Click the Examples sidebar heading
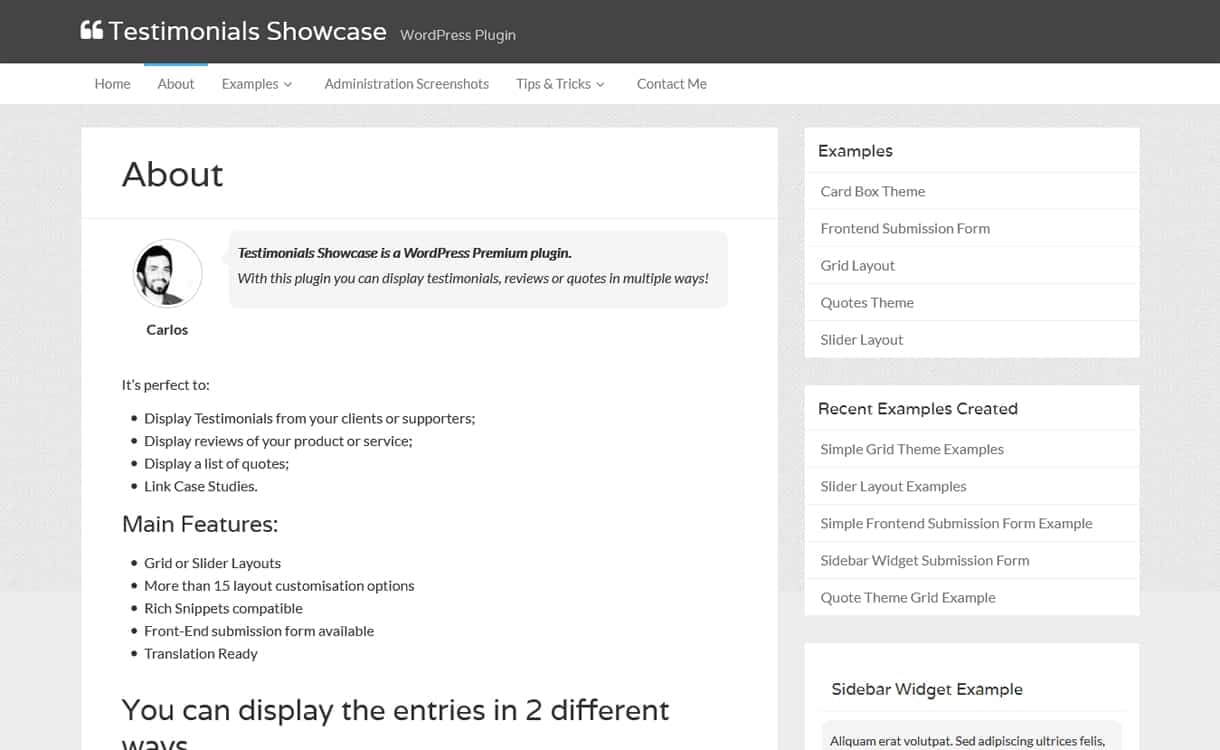This screenshot has height=750, width=1220. click(x=855, y=151)
